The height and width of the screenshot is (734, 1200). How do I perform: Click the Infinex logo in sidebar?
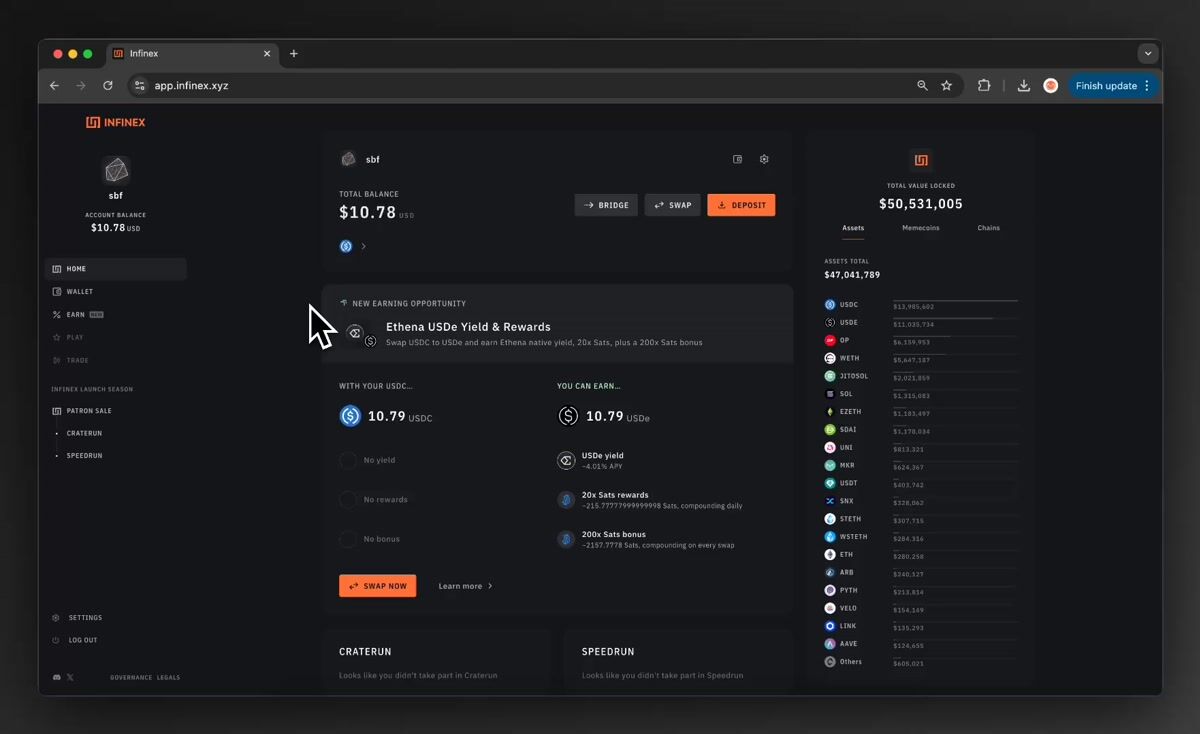[x=115, y=122]
